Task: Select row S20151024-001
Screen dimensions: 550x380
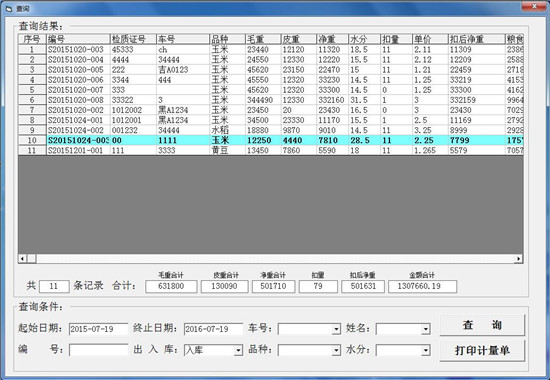Action: pyautogui.click(x=270, y=120)
